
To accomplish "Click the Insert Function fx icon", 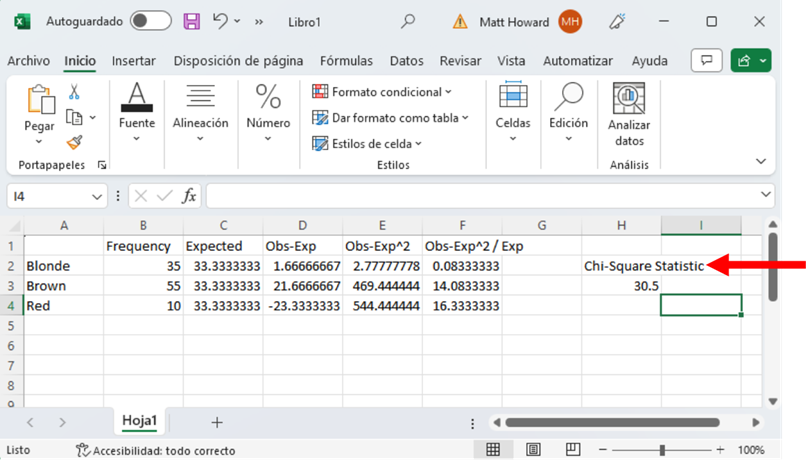I will click(189, 196).
